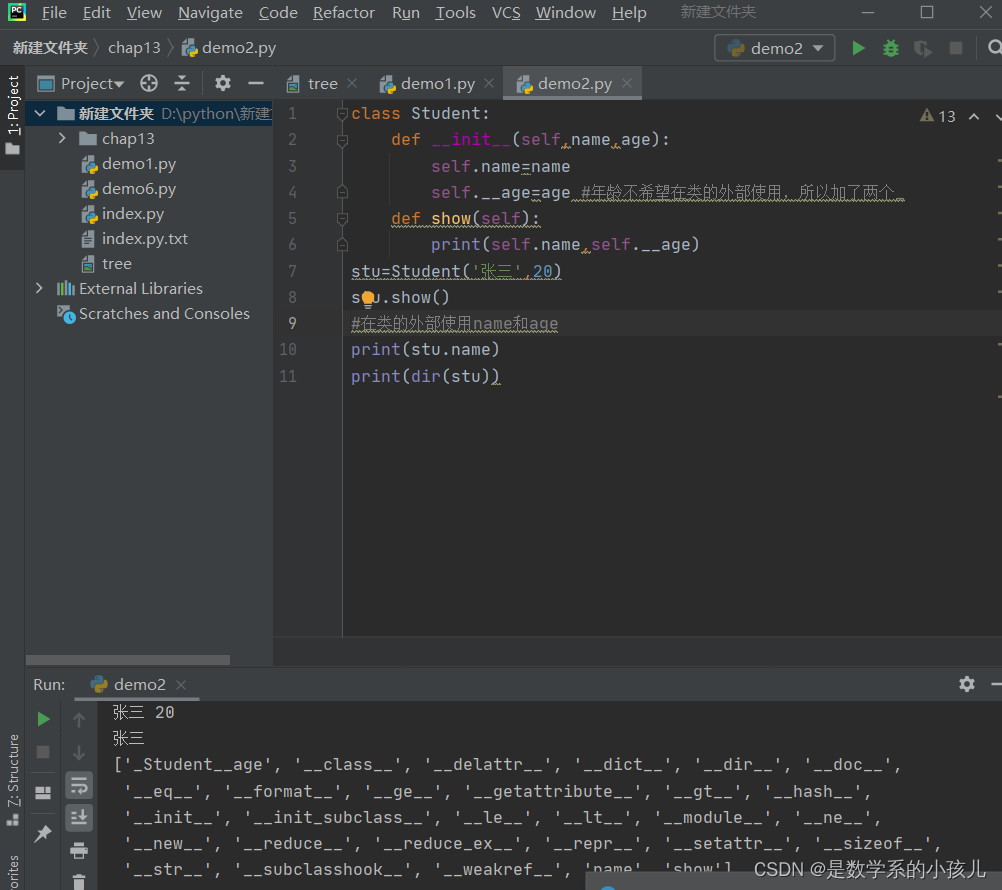This screenshot has height=890, width=1002.
Task: Run demo2 with the green toolbar play button
Action: click(858, 49)
